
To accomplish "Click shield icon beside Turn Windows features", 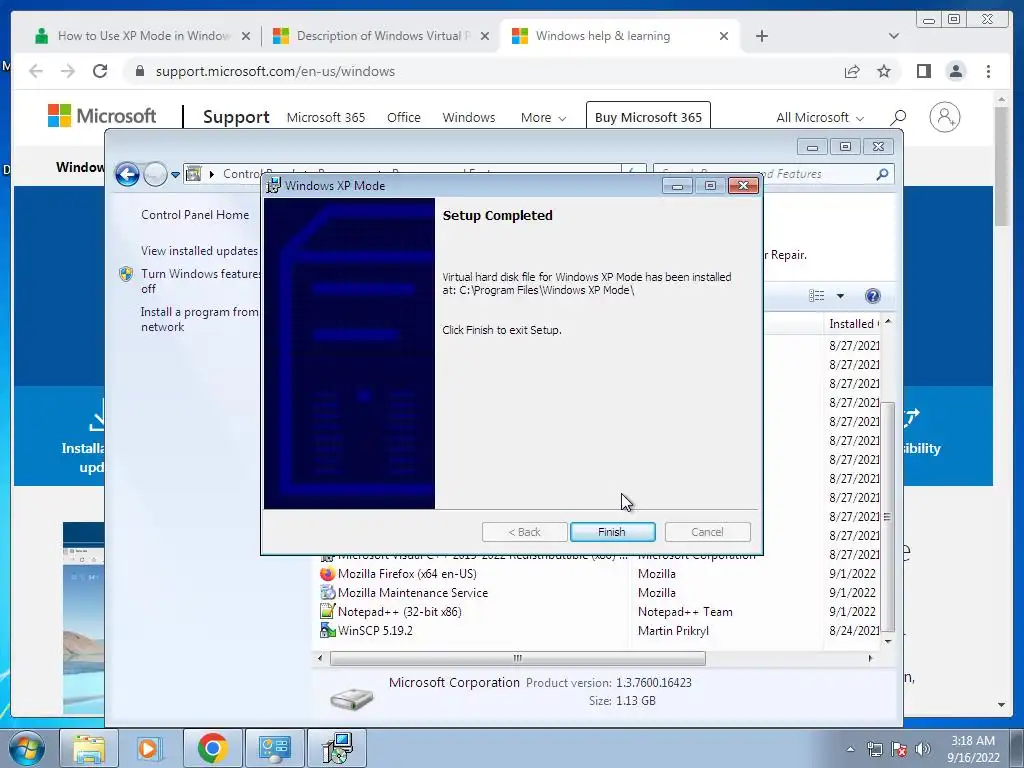I will pos(126,274).
